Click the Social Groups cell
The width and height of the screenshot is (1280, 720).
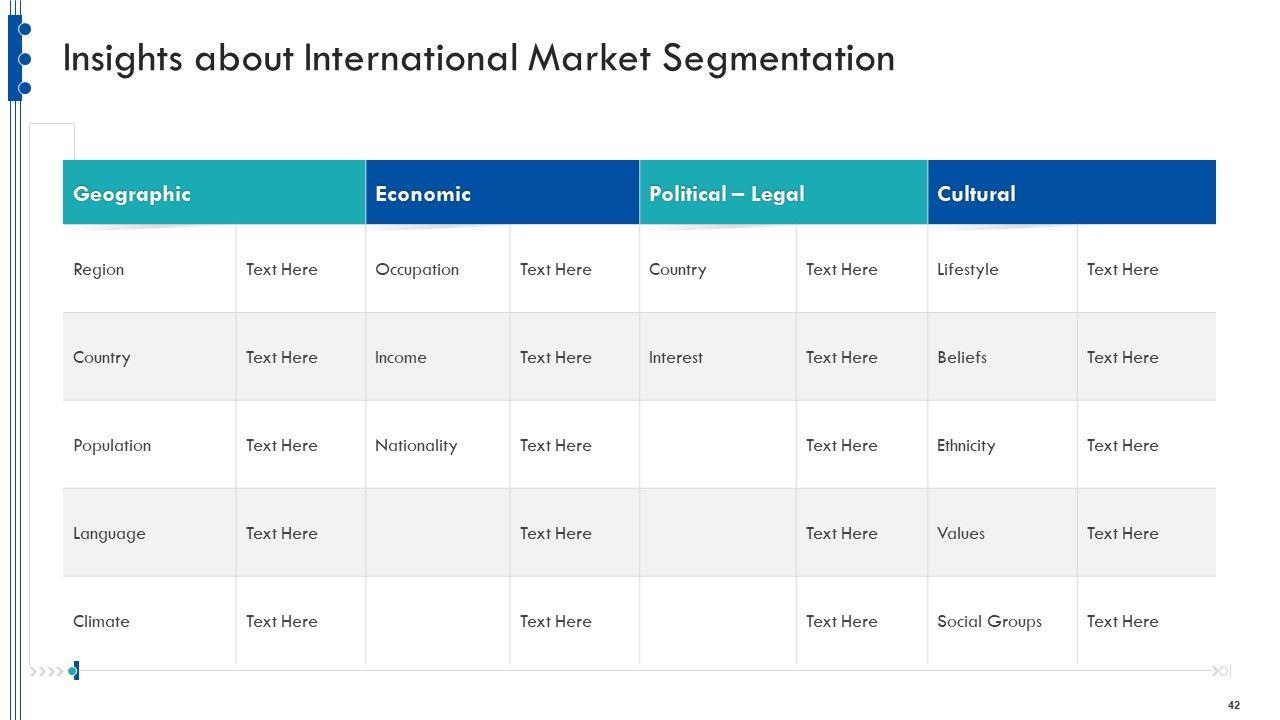pos(989,622)
